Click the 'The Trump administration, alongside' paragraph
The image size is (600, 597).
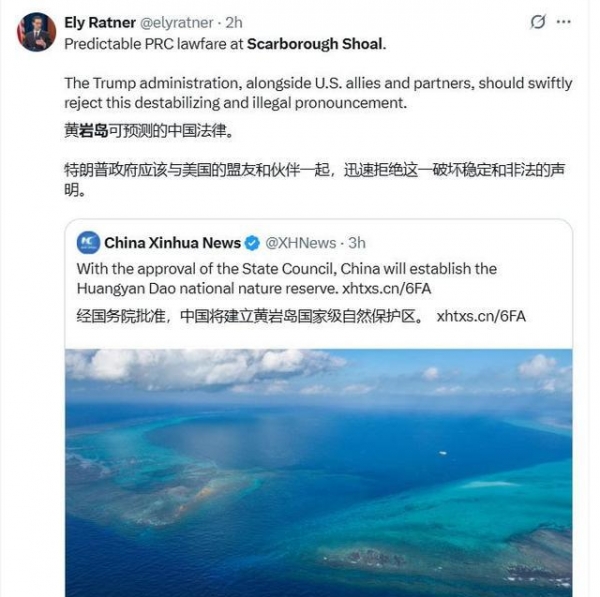coord(300,92)
